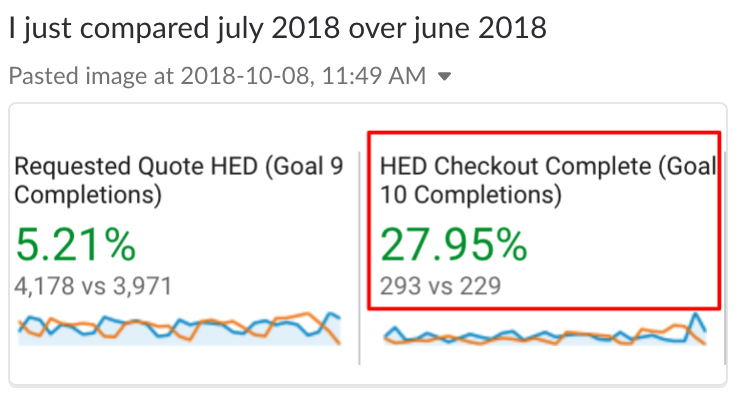Screen dimensions: 754x400
Task: Select the HED Checkout Complete metric title
Action: 547,180
